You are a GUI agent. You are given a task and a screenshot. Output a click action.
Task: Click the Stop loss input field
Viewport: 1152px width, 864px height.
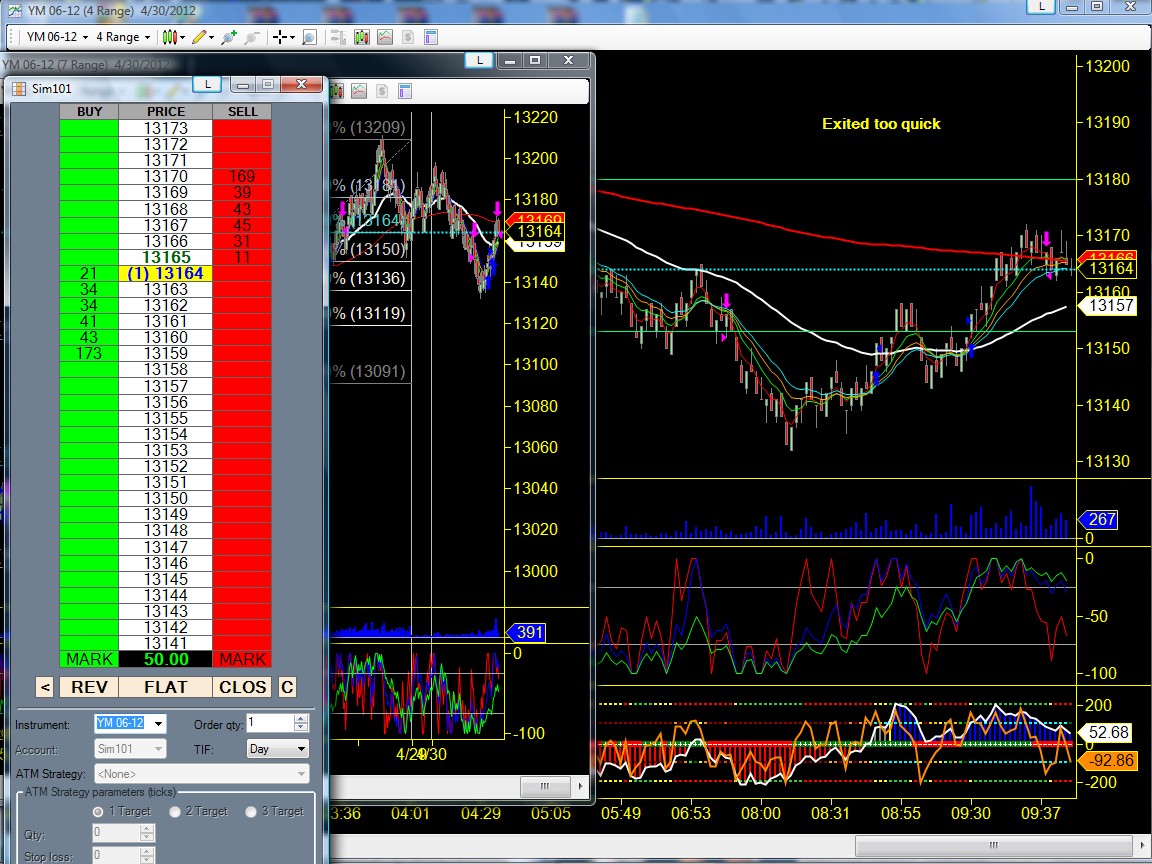(115, 855)
